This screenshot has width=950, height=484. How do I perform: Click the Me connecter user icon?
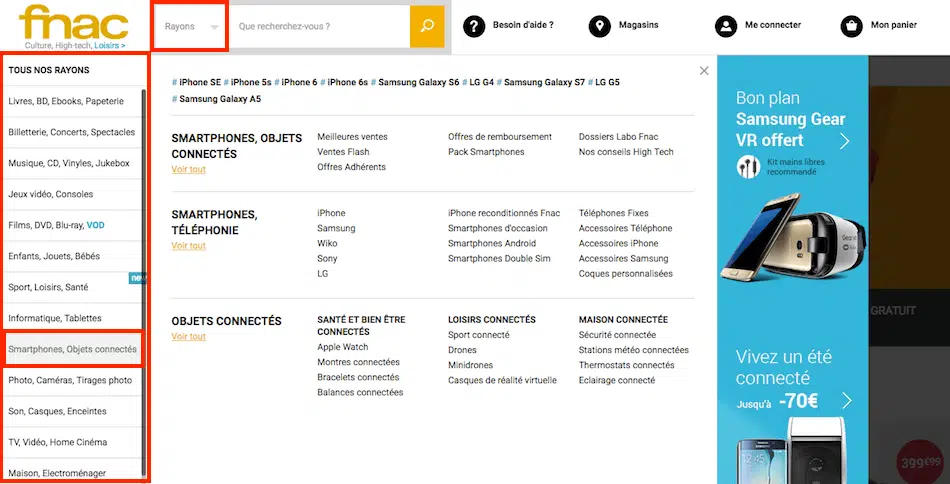(725, 26)
